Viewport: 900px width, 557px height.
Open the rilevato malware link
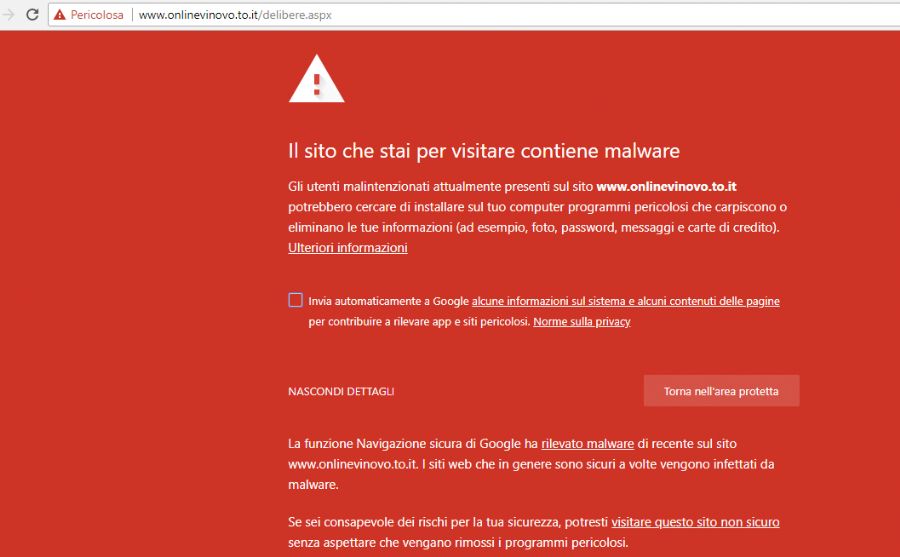pos(587,443)
